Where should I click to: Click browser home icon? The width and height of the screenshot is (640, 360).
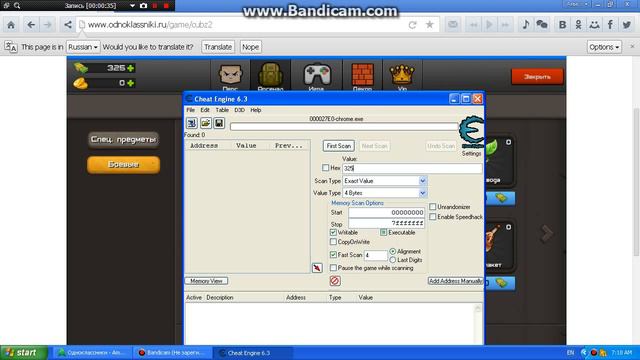[11, 25]
